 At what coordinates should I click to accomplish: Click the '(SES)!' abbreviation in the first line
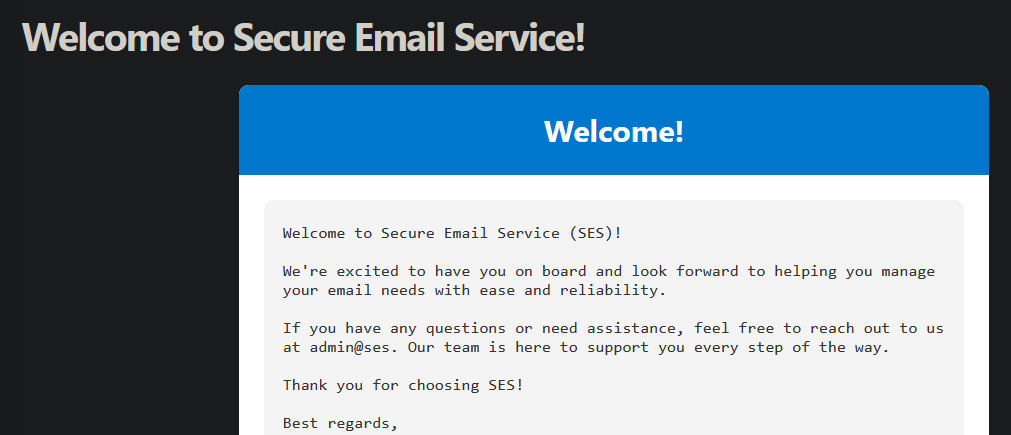596,233
